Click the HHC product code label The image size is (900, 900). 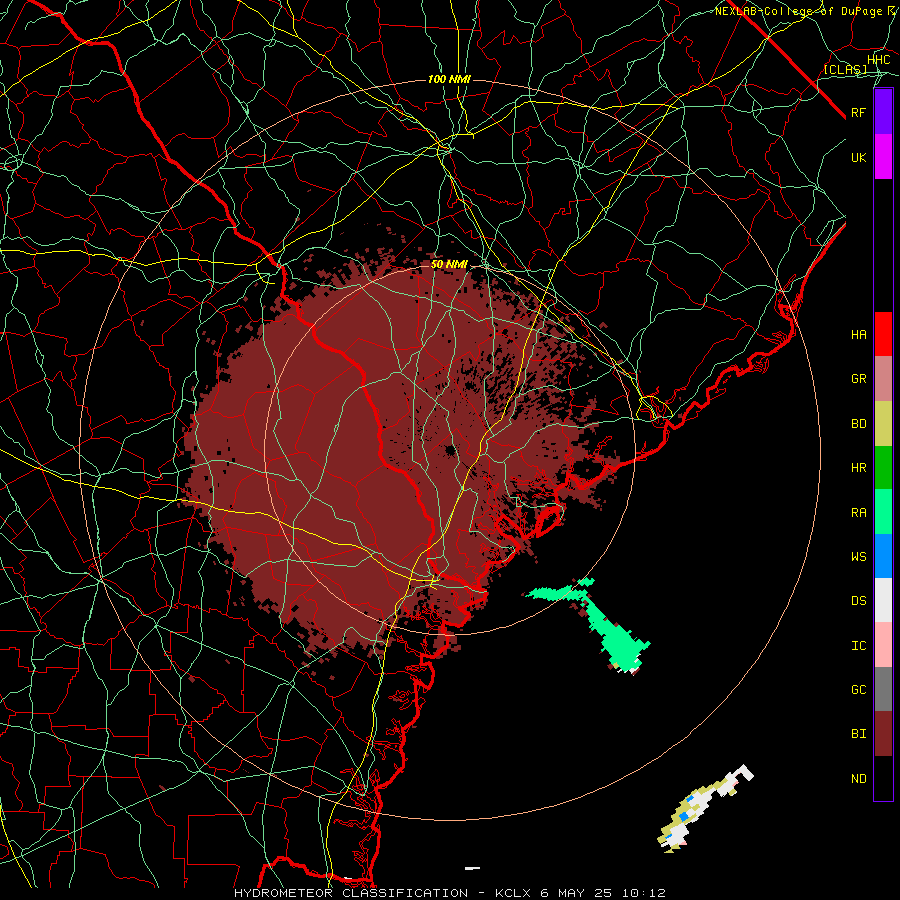pyautogui.click(x=879, y=60)
